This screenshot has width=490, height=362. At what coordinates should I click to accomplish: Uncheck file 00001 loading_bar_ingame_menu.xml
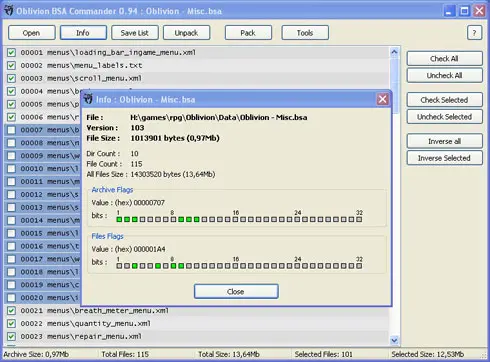(x=11, y=52)
